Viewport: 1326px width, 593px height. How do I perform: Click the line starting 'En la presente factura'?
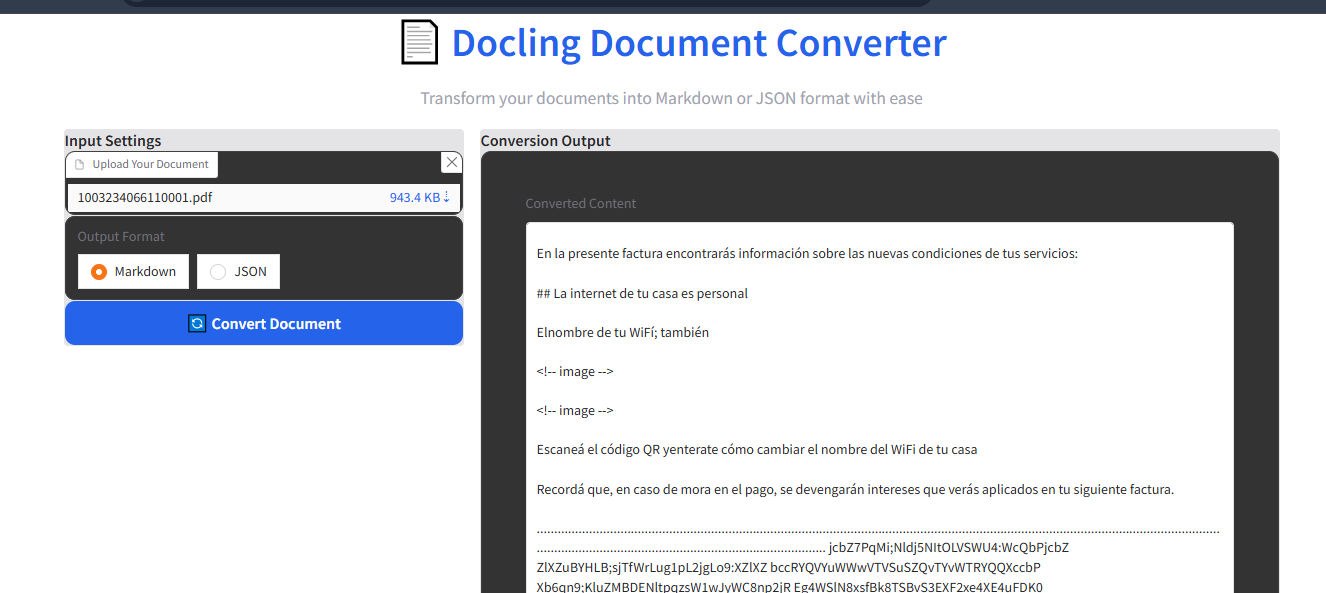tap(807, 254)
